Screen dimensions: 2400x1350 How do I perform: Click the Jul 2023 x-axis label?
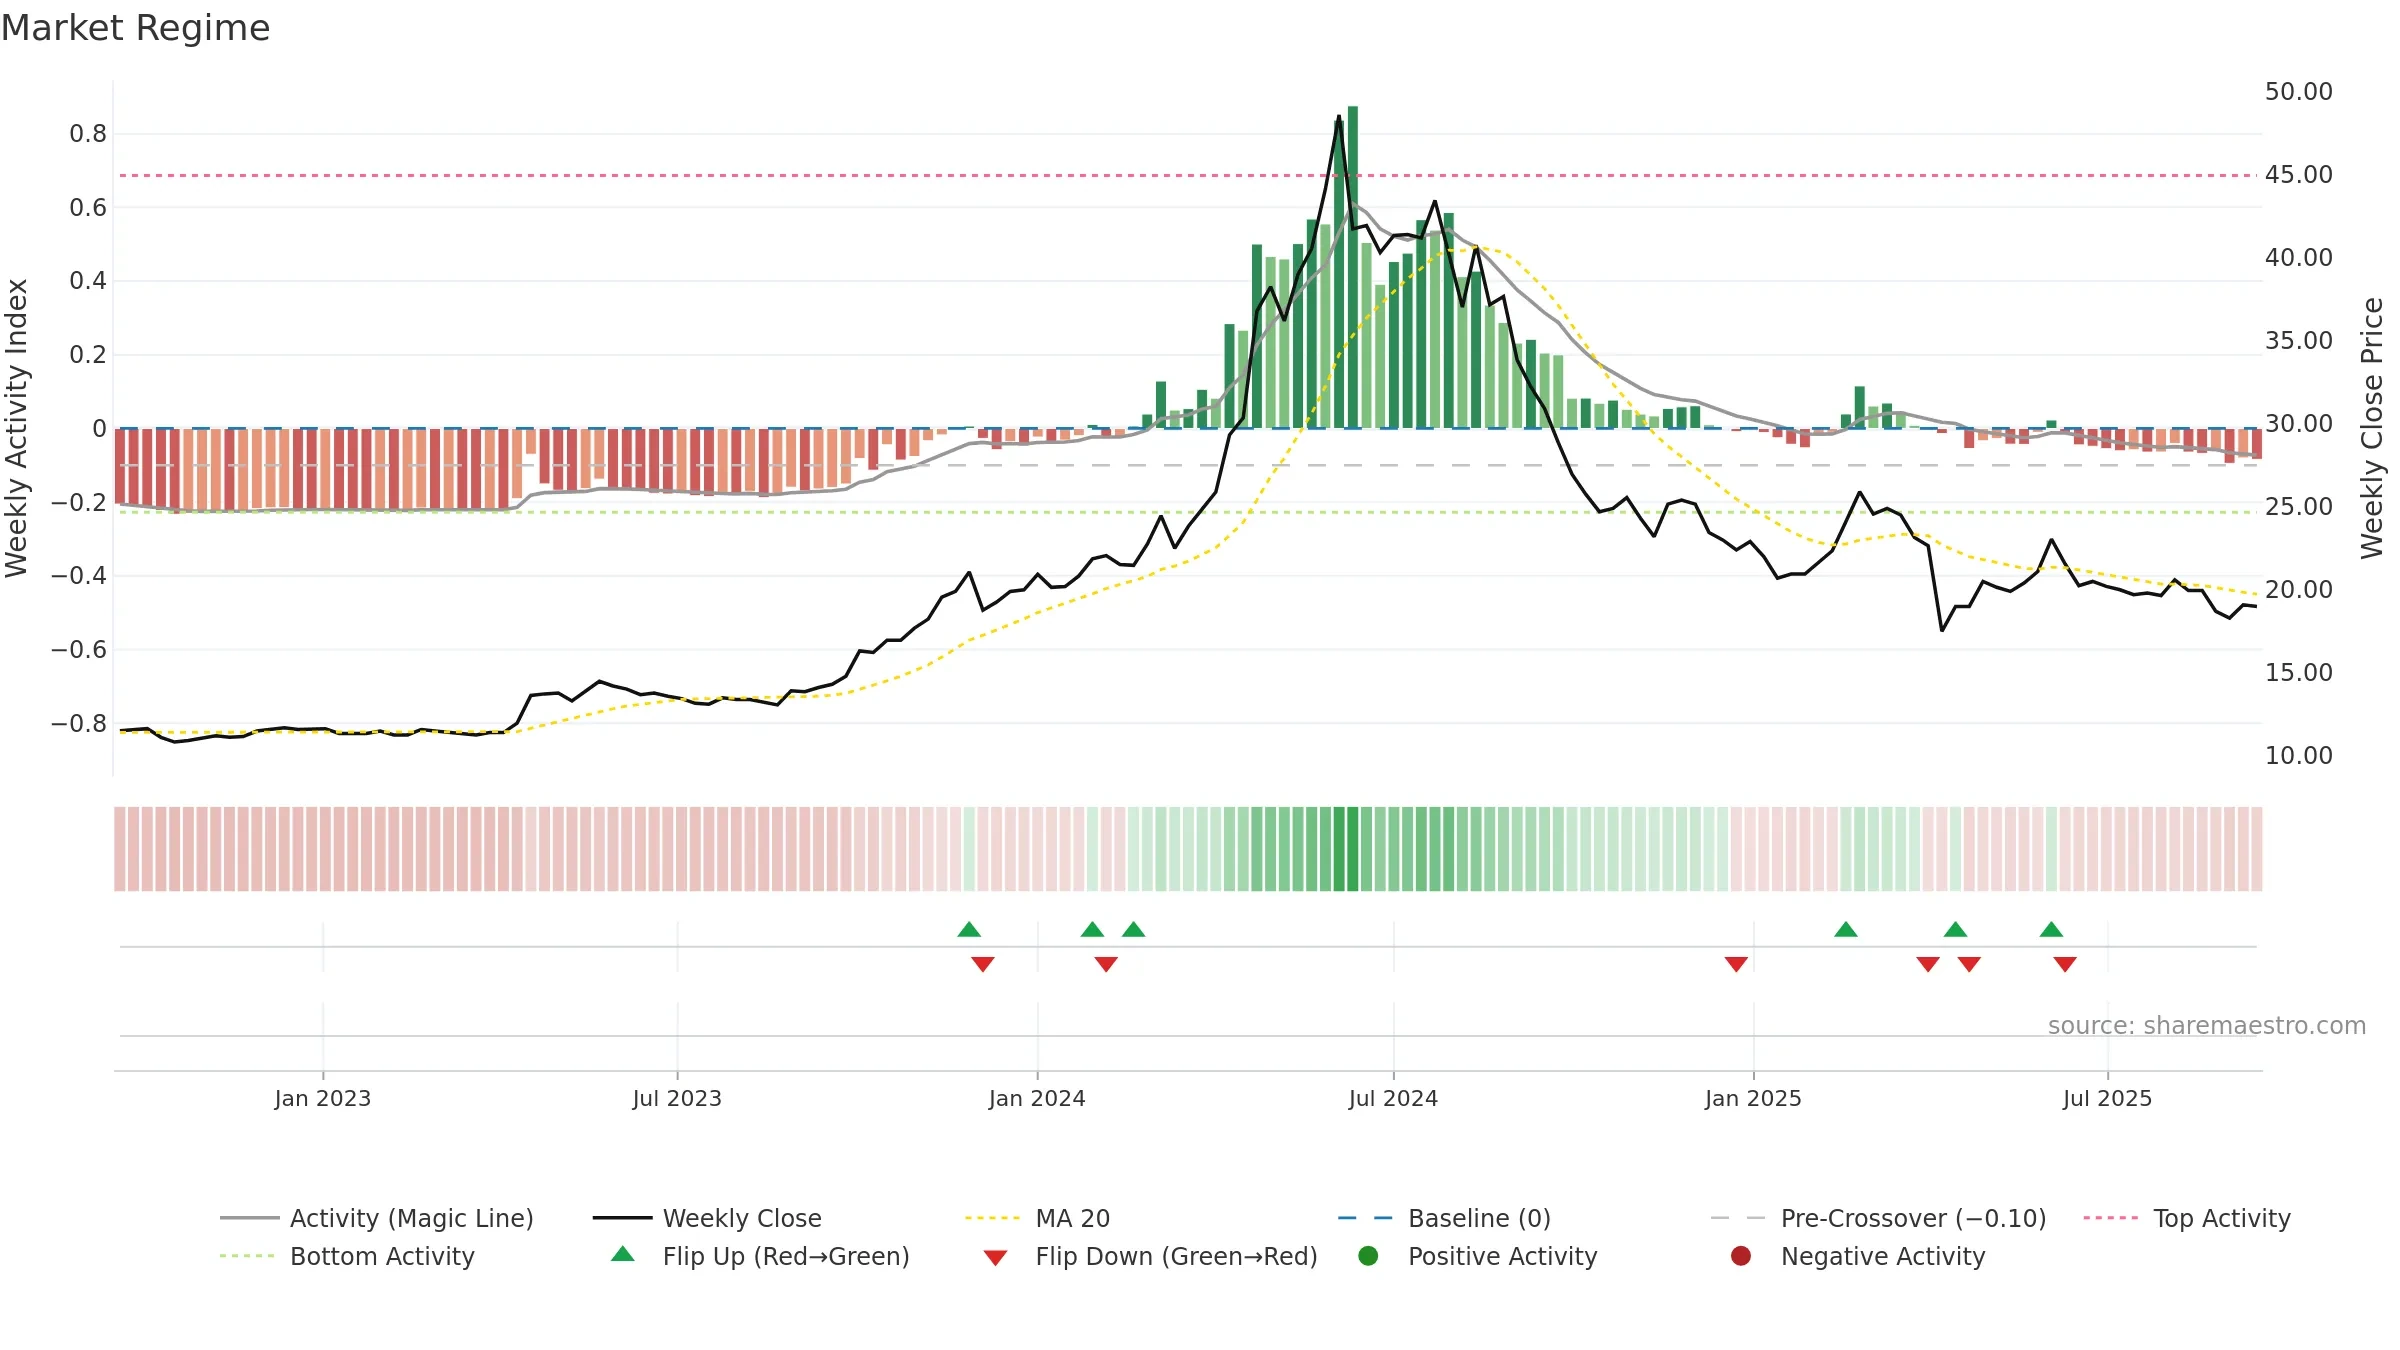tap(677, 1098)
